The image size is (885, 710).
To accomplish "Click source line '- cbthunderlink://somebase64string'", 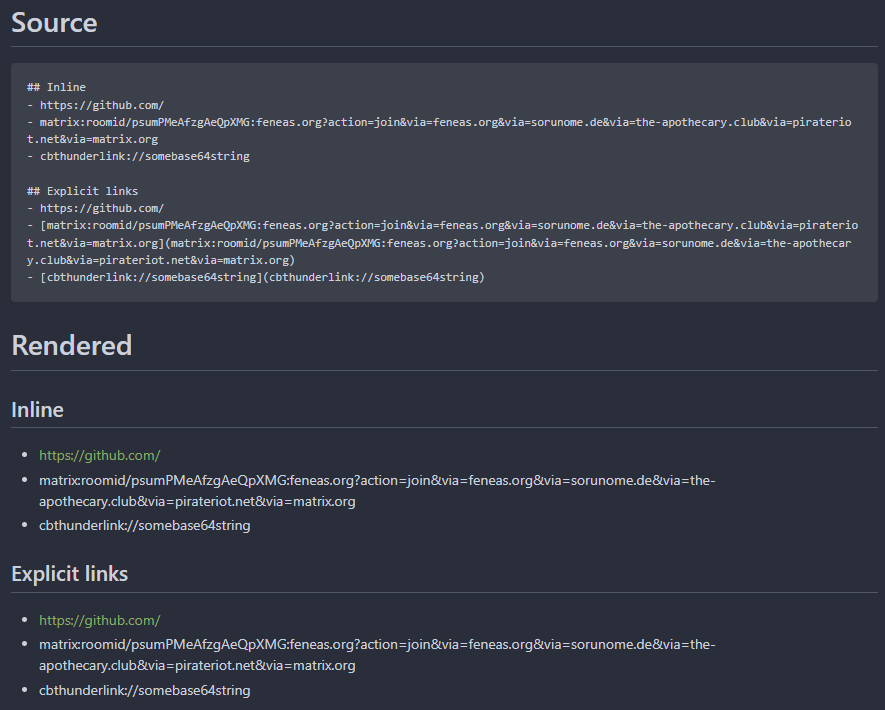I will [138, 156].
